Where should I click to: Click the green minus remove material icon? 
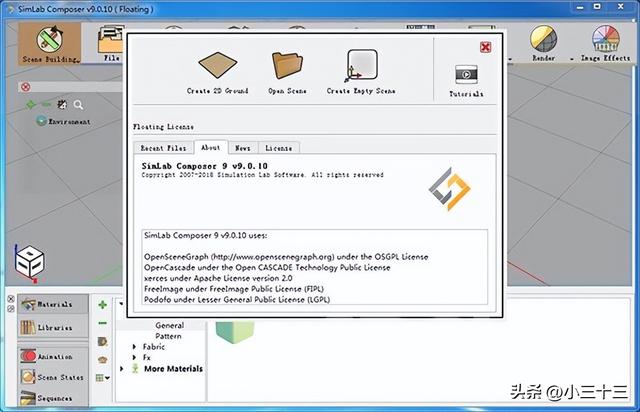click(x=103, y=323)
